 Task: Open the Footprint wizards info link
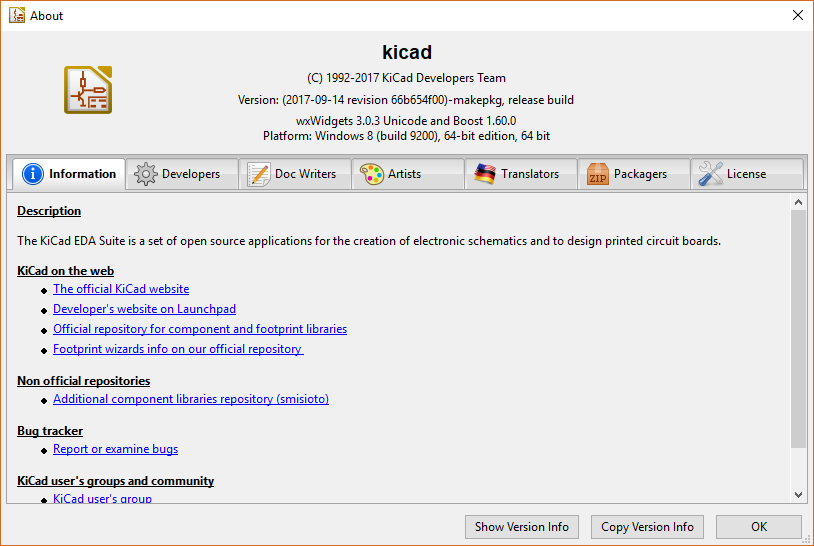tap(178, 349)
